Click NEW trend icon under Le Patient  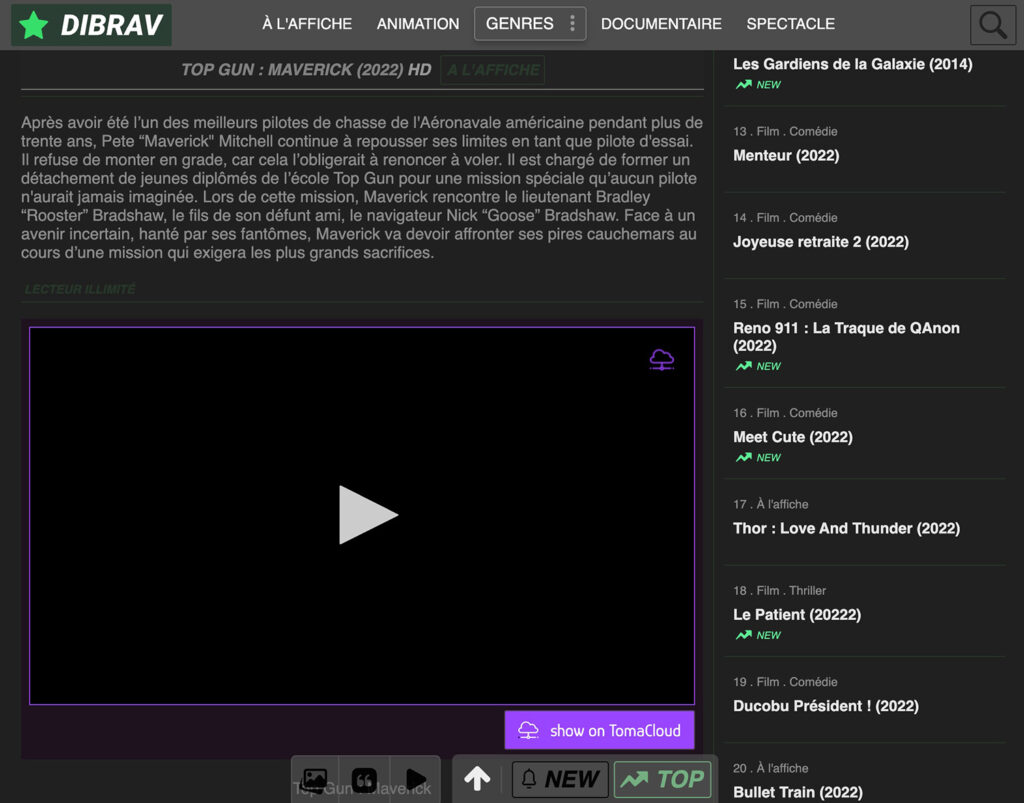click(x=758, y=635)
